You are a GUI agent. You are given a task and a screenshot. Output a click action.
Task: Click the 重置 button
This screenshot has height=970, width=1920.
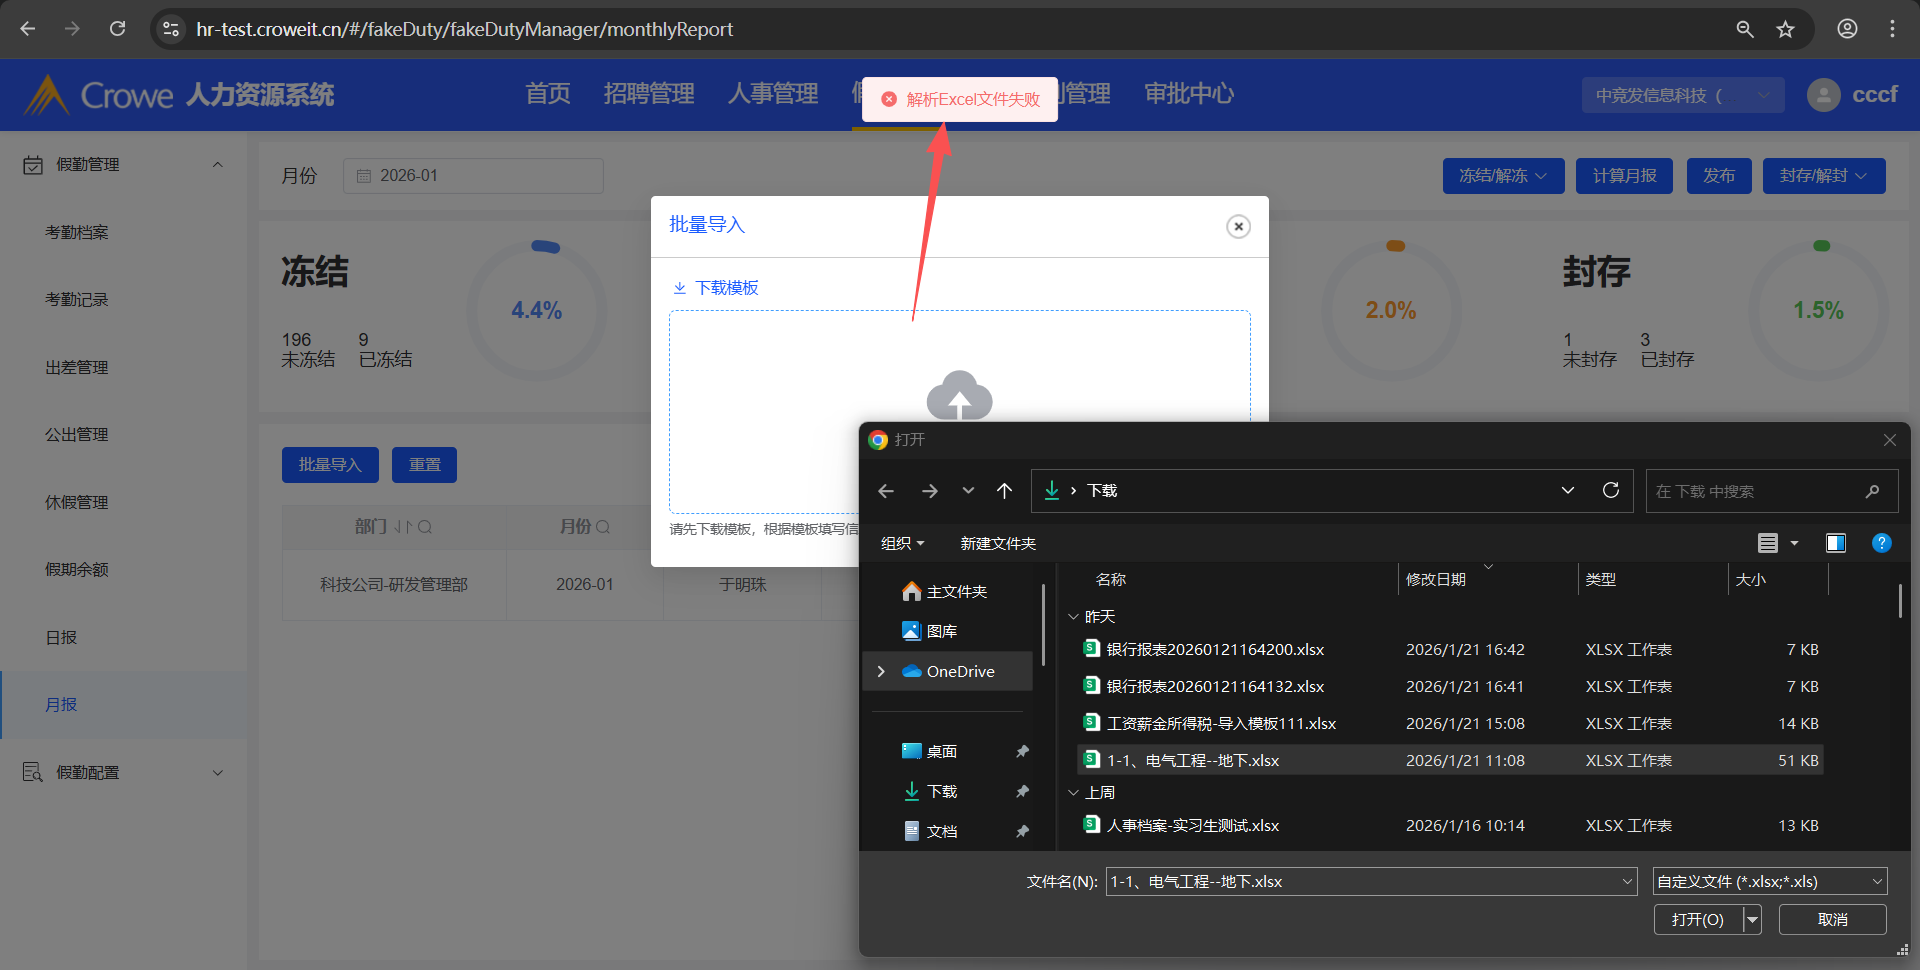point(424,465)
